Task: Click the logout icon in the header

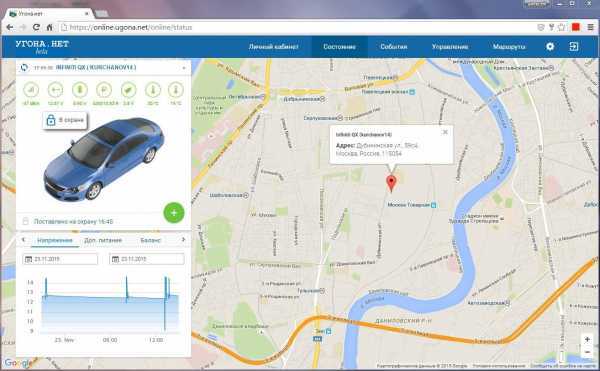Action: 574,47
